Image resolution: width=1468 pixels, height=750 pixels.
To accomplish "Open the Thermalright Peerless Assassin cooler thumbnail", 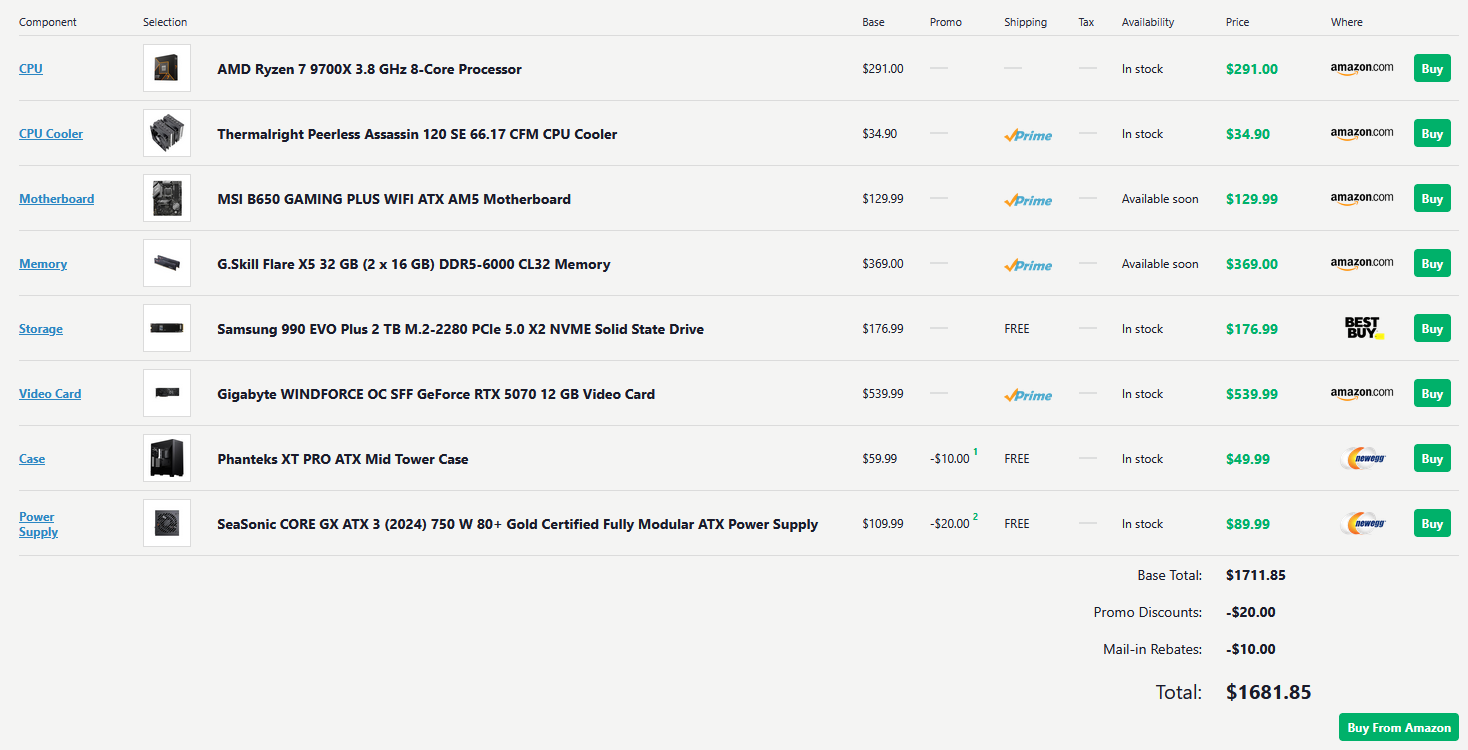I will pyautogui.click(x=167, y=133).
